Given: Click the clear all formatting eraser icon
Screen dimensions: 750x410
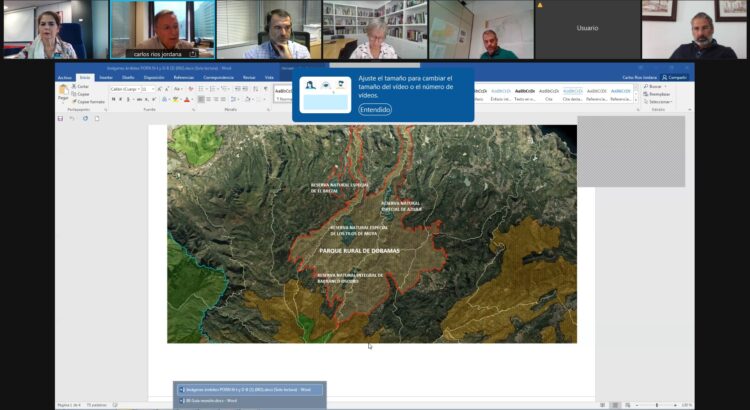Looking at the screenshot, I should tap(191, 89).
